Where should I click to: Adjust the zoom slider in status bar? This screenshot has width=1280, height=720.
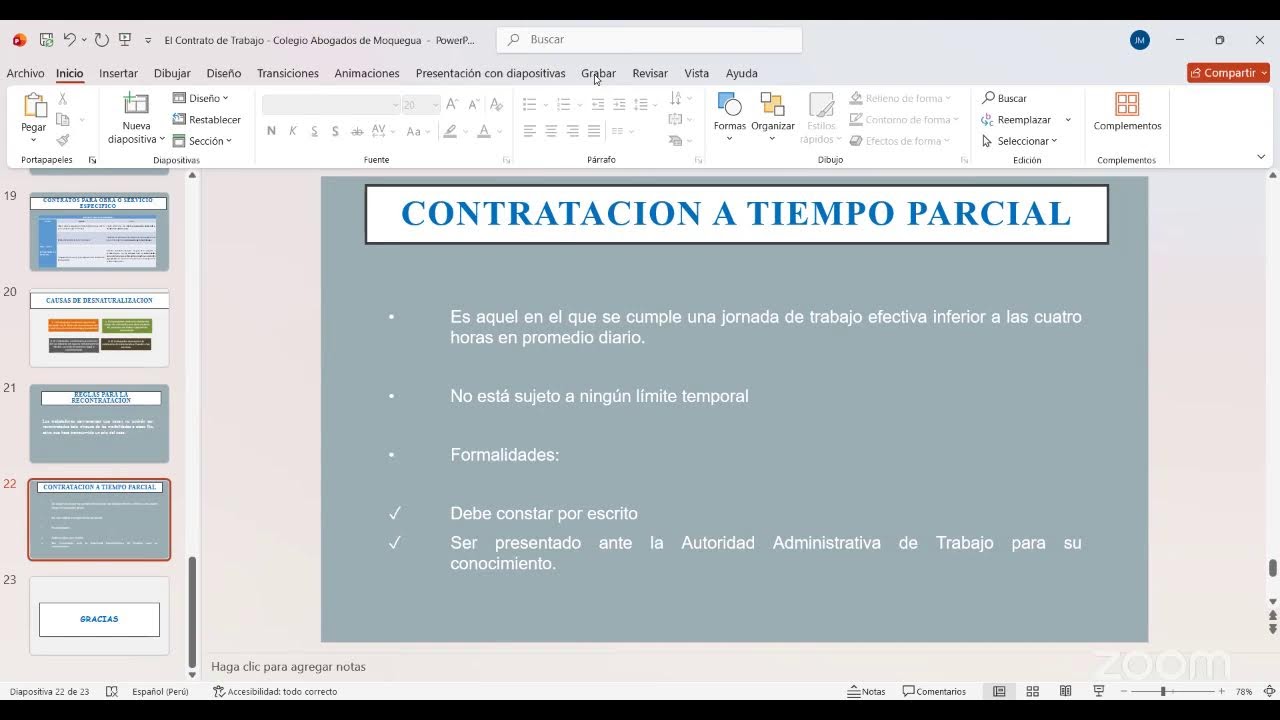click(x=1162, y=691)
